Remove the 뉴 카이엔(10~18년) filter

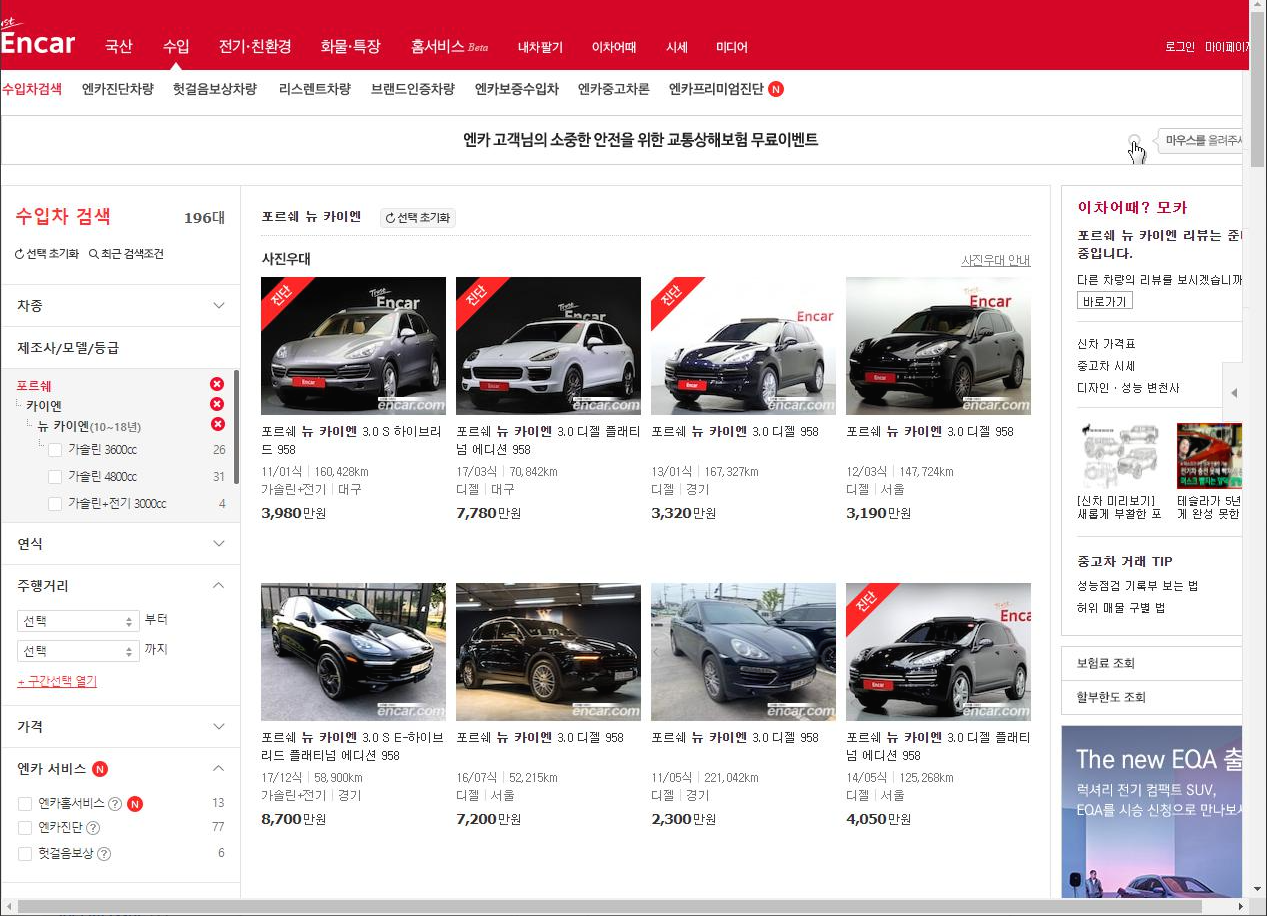[217, 424]
